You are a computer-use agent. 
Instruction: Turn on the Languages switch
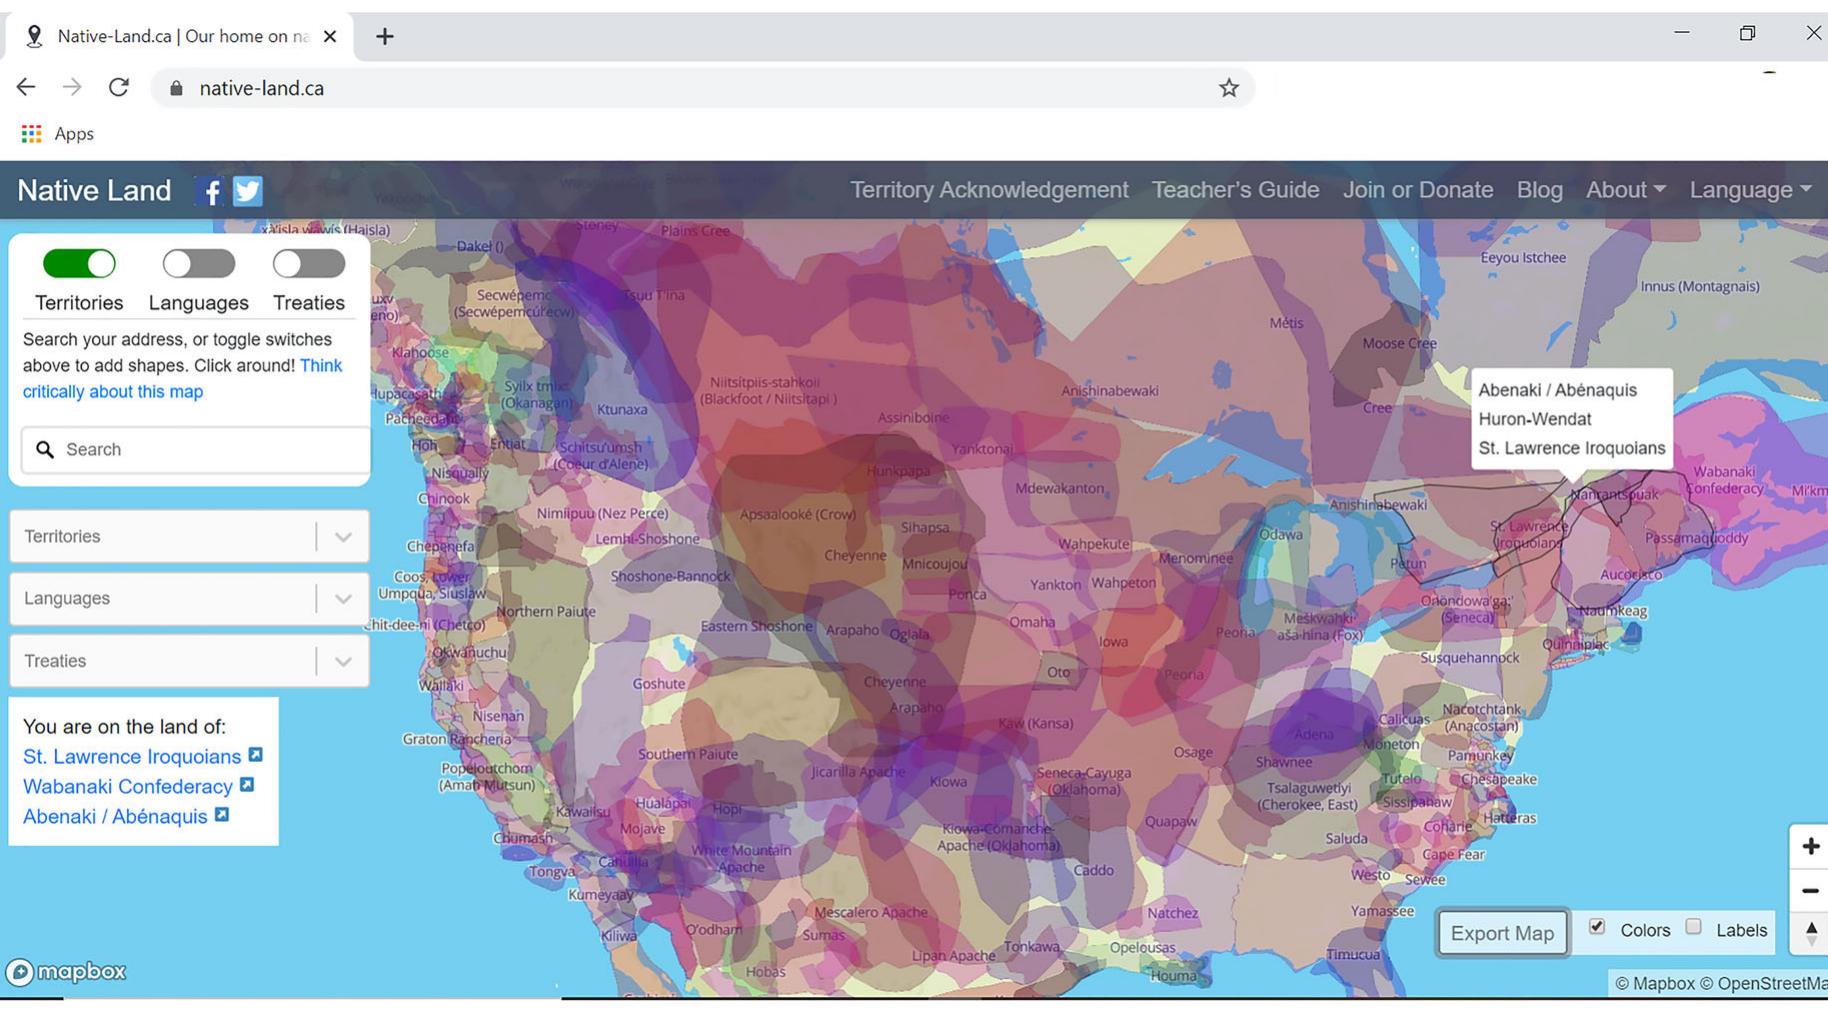199,264
